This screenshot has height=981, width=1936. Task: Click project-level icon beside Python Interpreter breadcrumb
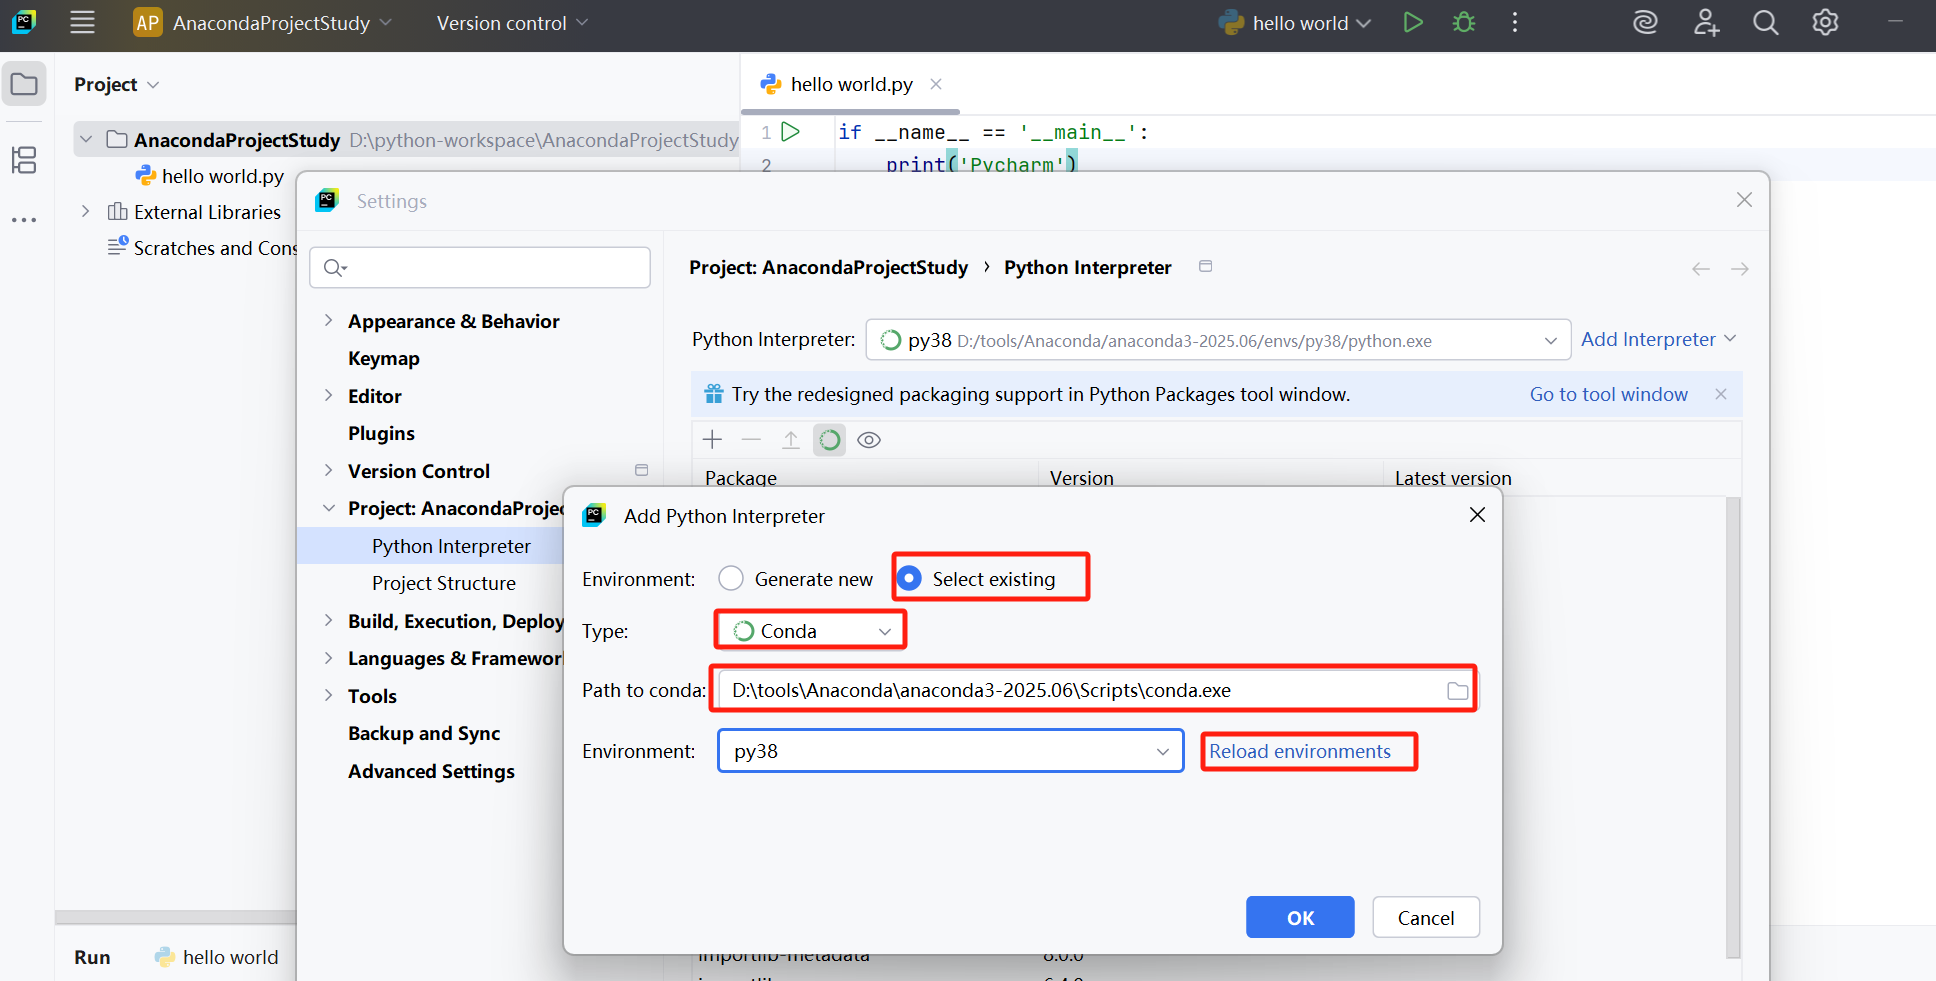[1206, 266]
